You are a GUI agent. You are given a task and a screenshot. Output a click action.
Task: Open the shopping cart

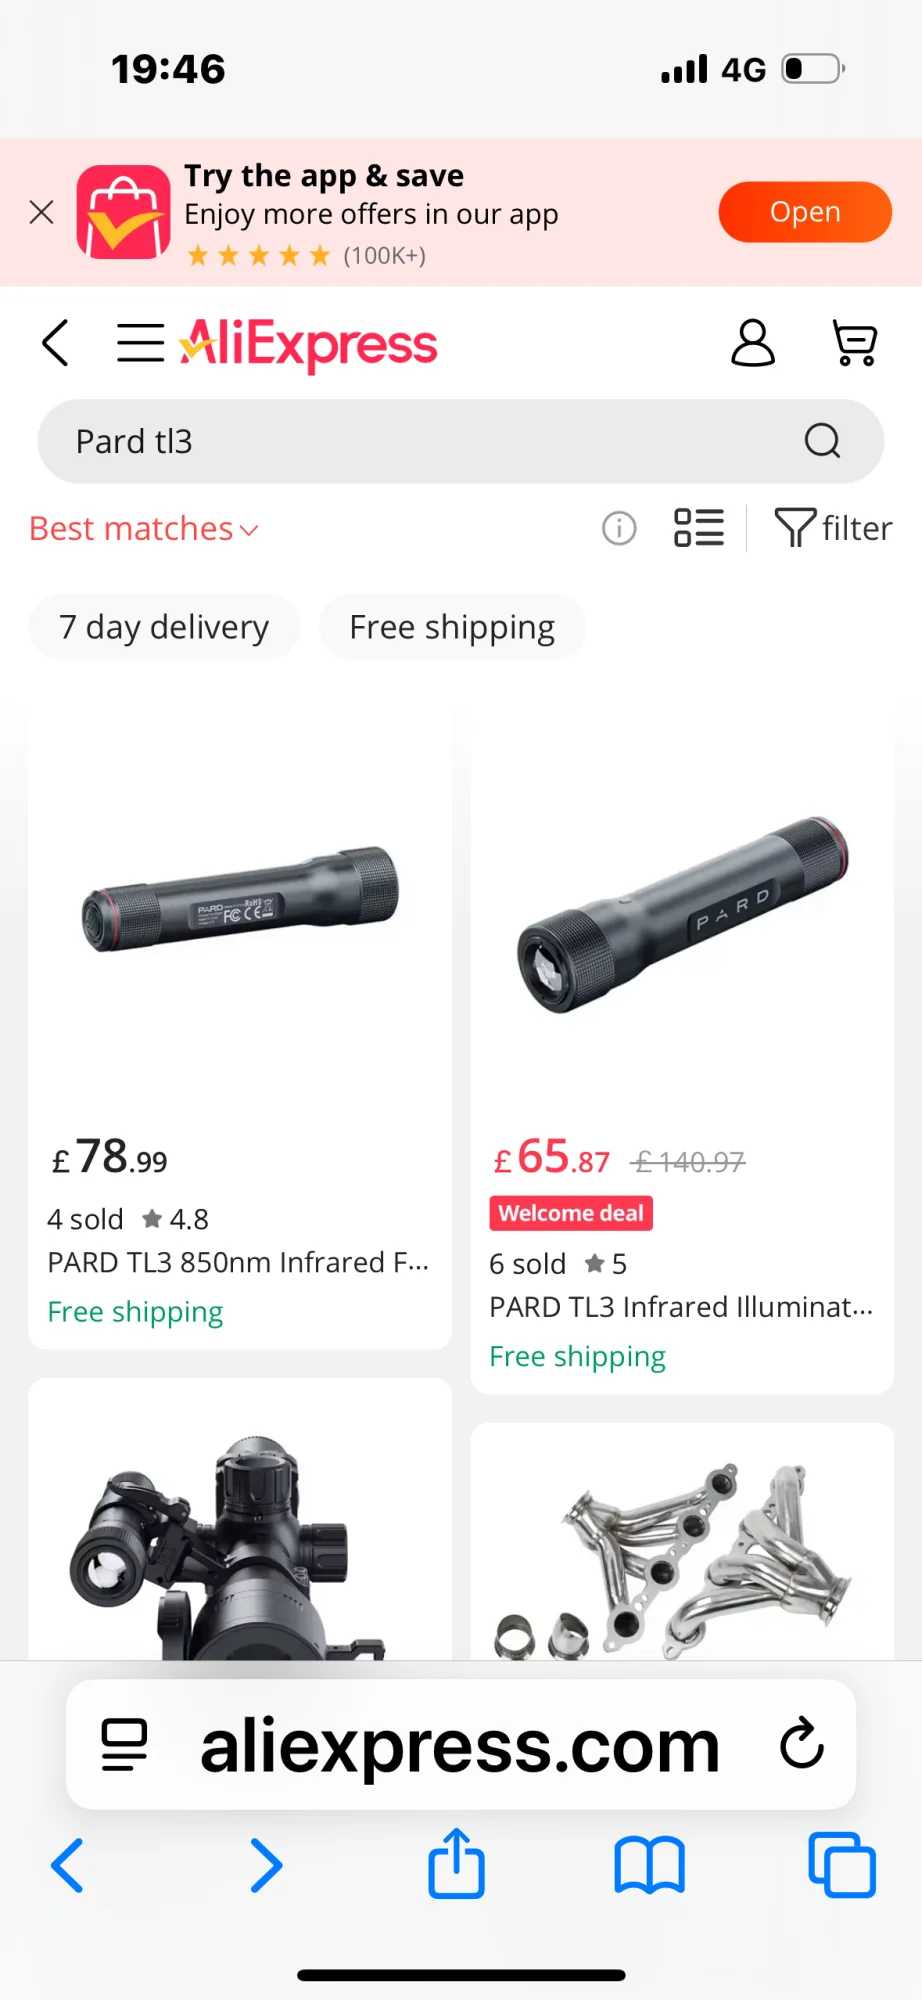pyautogui.click(x=855, y=343)
